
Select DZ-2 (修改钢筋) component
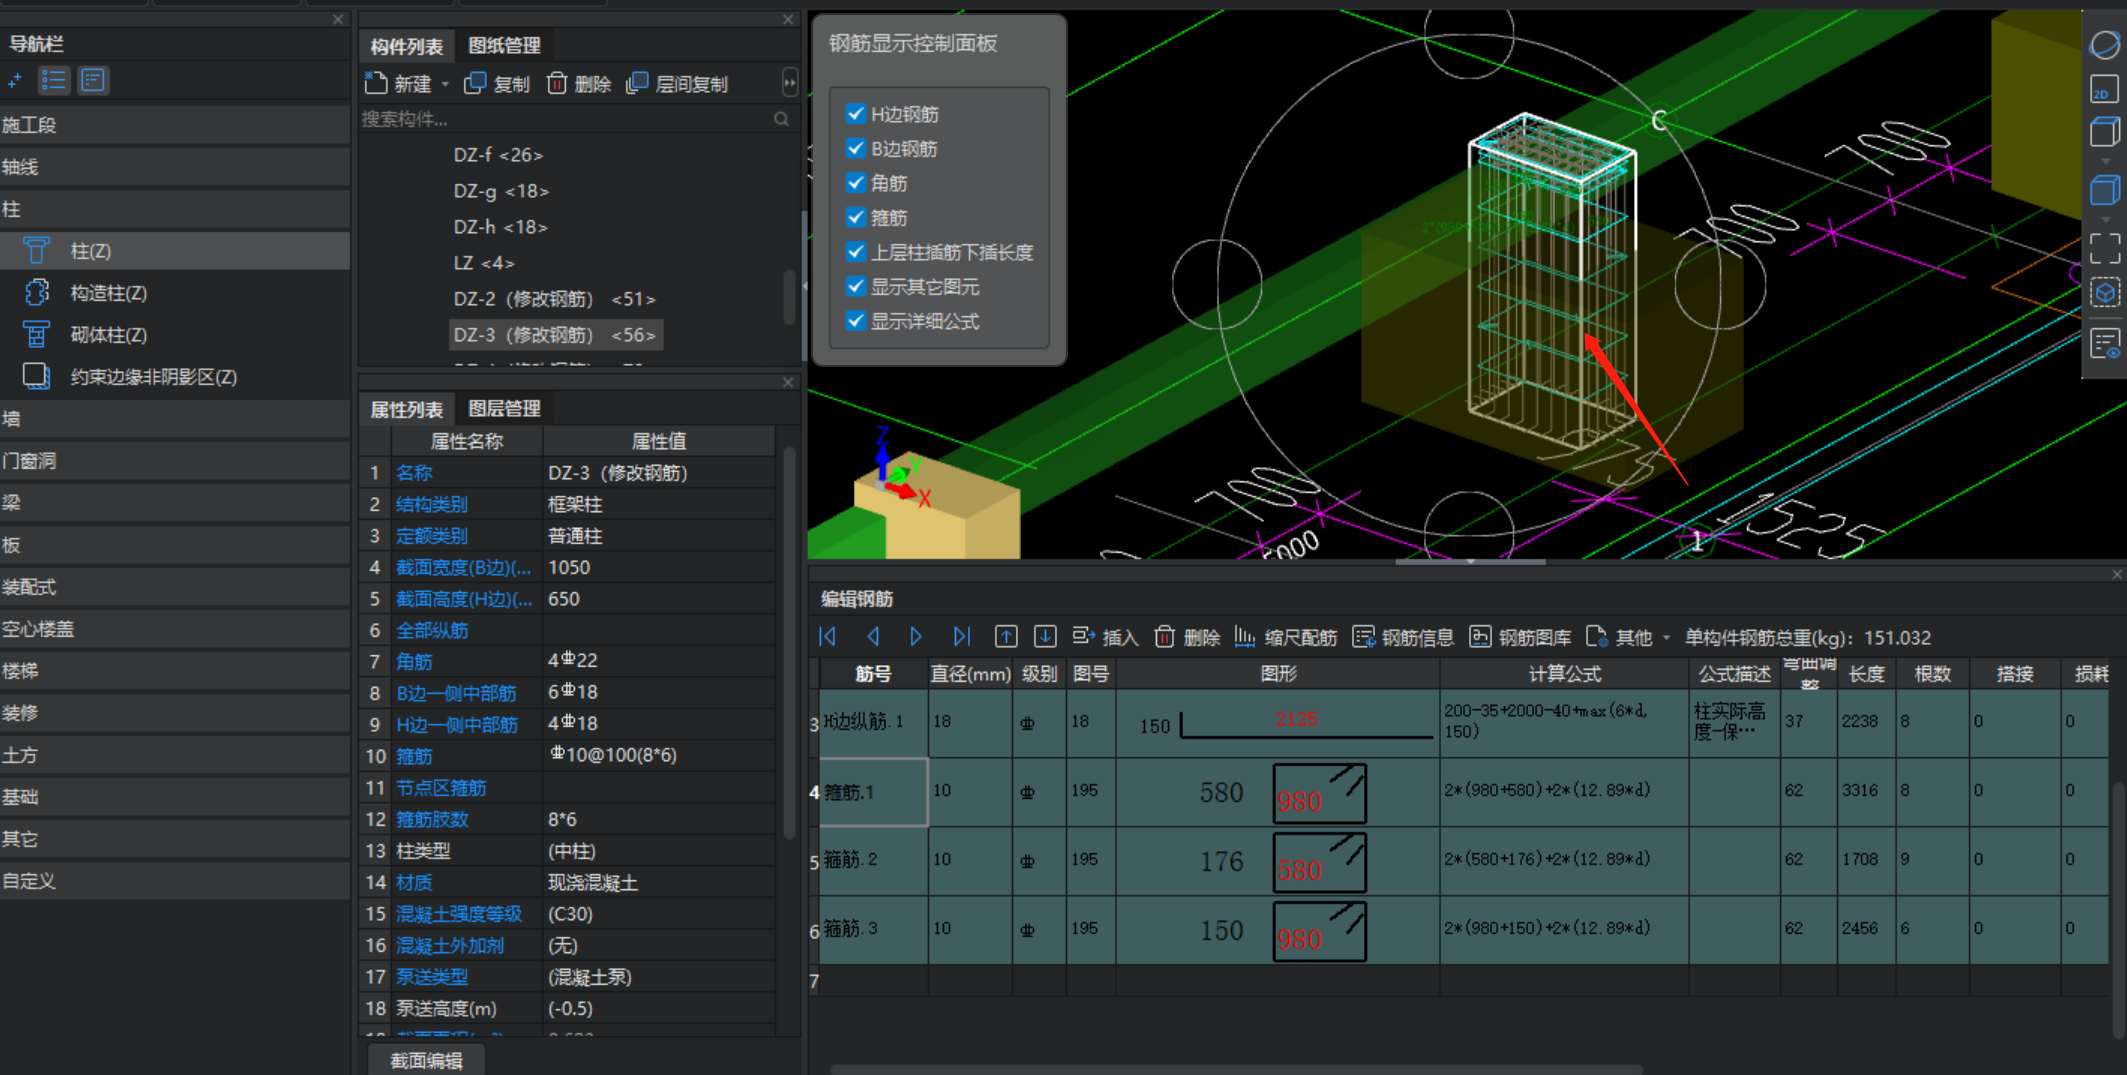tap(555, 299)
